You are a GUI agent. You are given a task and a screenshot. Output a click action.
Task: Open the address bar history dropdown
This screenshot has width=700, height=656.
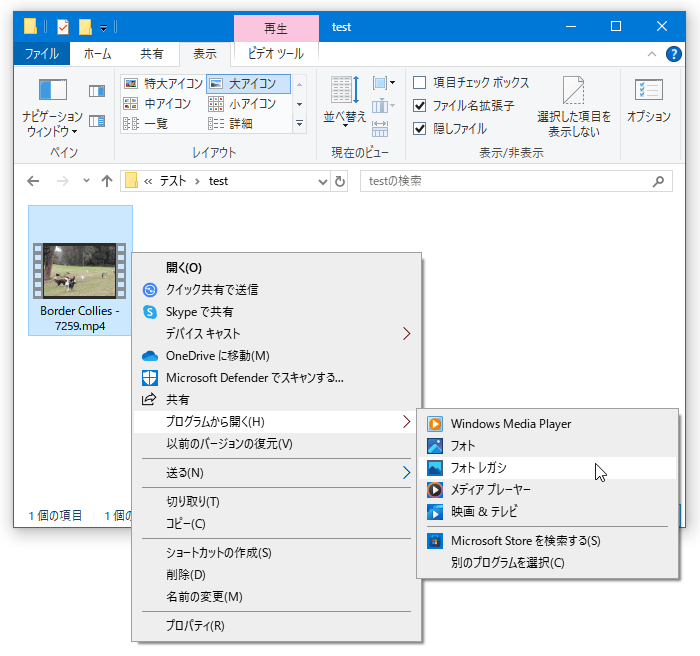322,181
